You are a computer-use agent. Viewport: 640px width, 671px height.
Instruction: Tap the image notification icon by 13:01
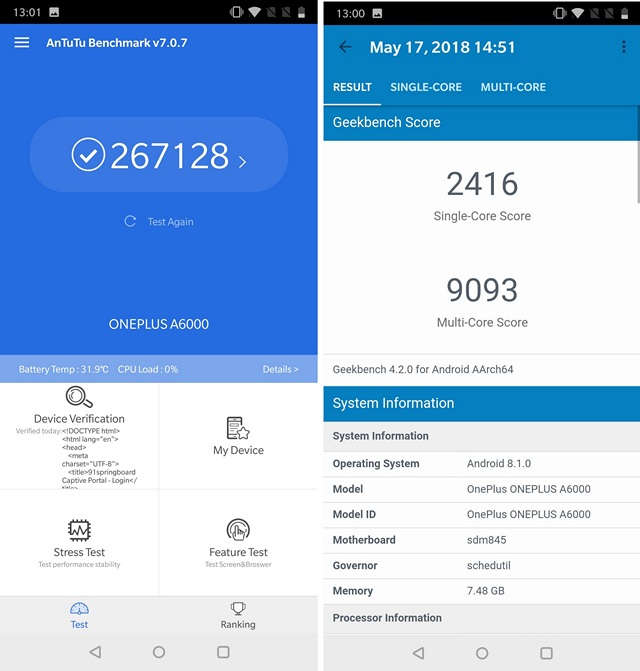[54, 12]
